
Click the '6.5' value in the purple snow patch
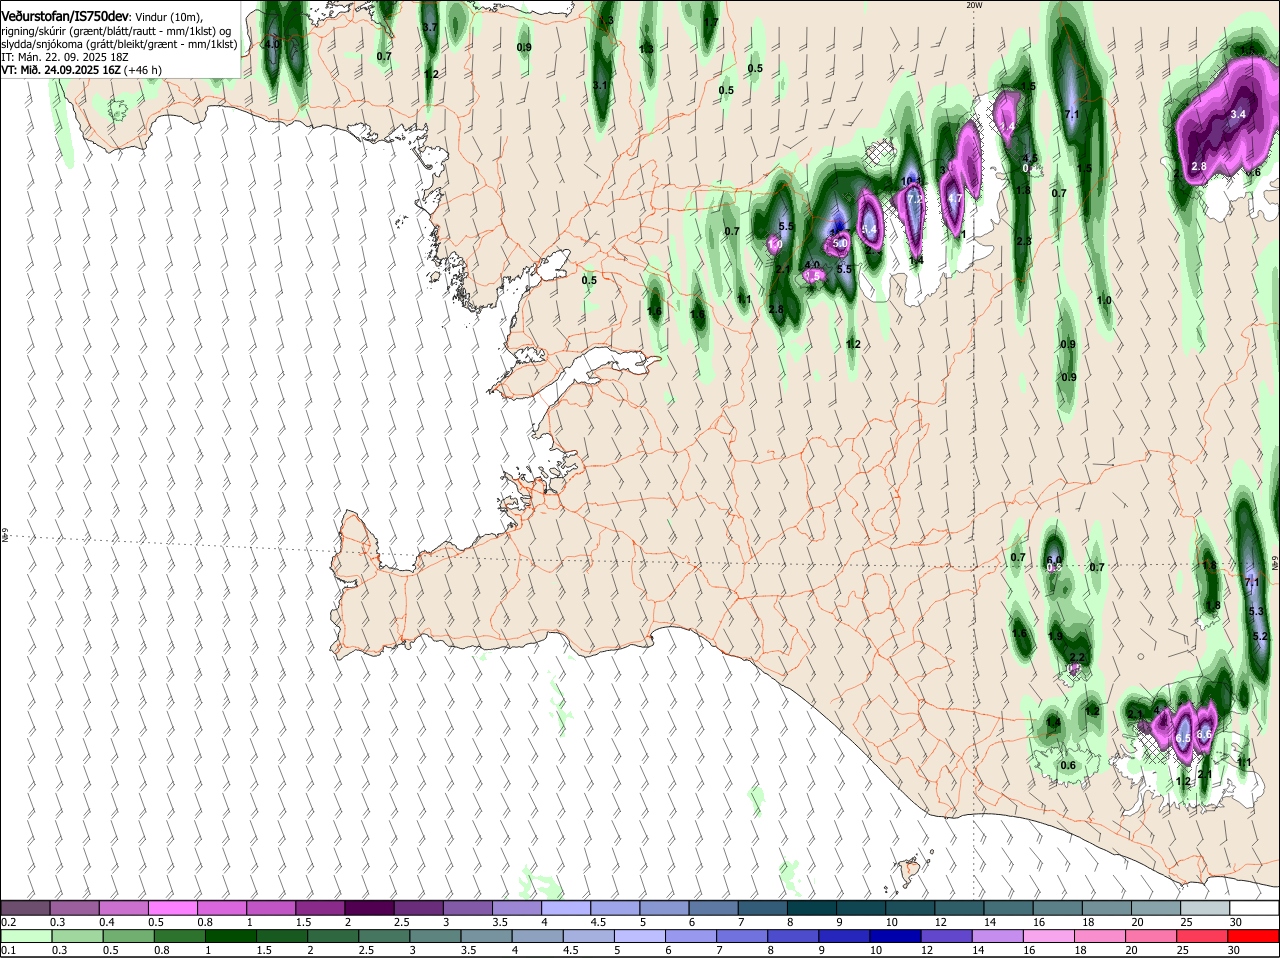(x=1182, y=738)
